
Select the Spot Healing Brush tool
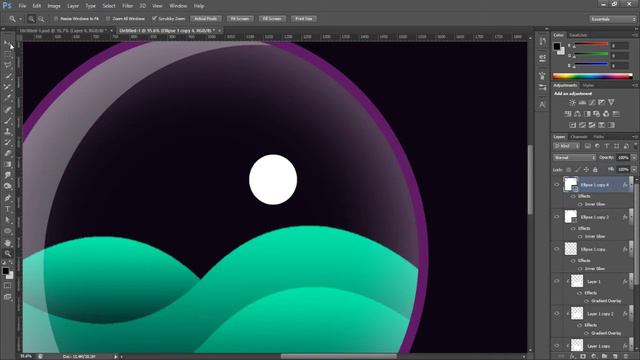(x=8, y=109)
